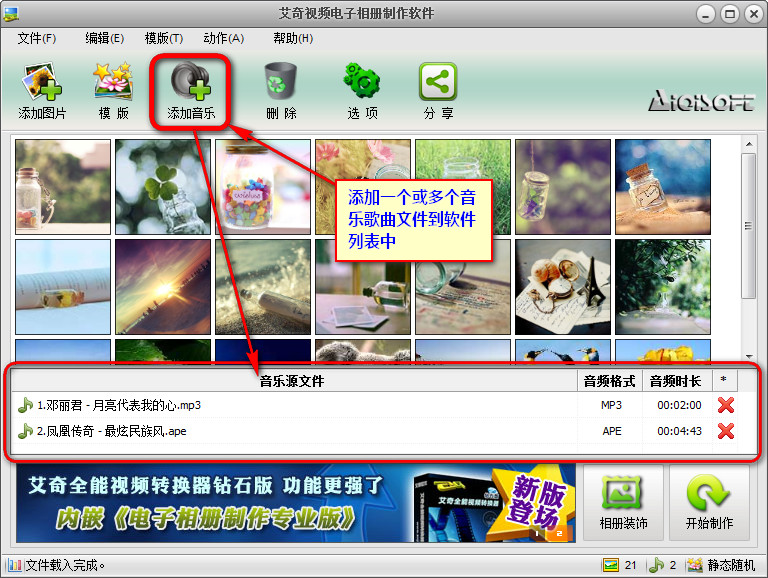Remove the 邓丽君 mp3 track with the red X
Screen dimensions: 768x578
tap(725, 405)
